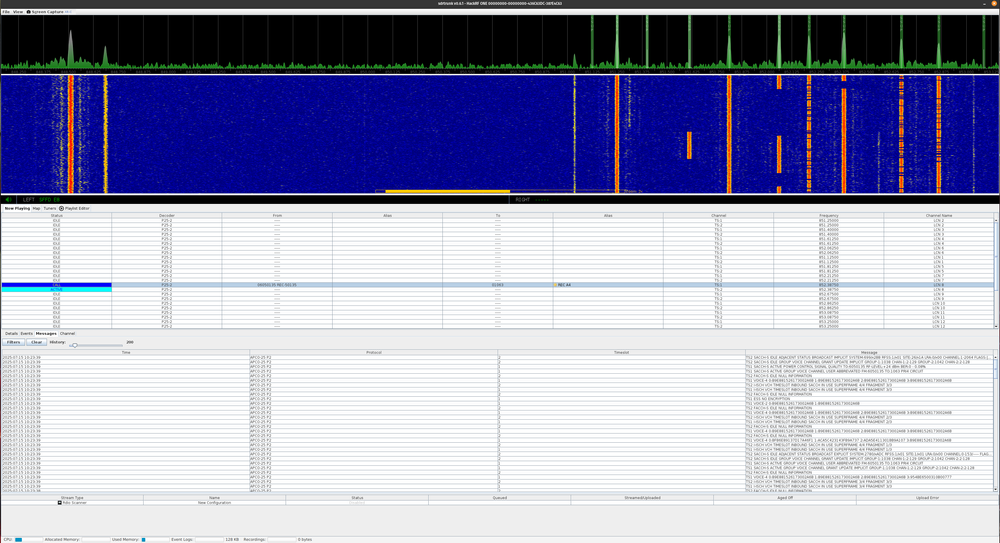Click the Rdio Scanner stream icon
The height and width of the screenshot is (543, 1000).
click(60, 503)
